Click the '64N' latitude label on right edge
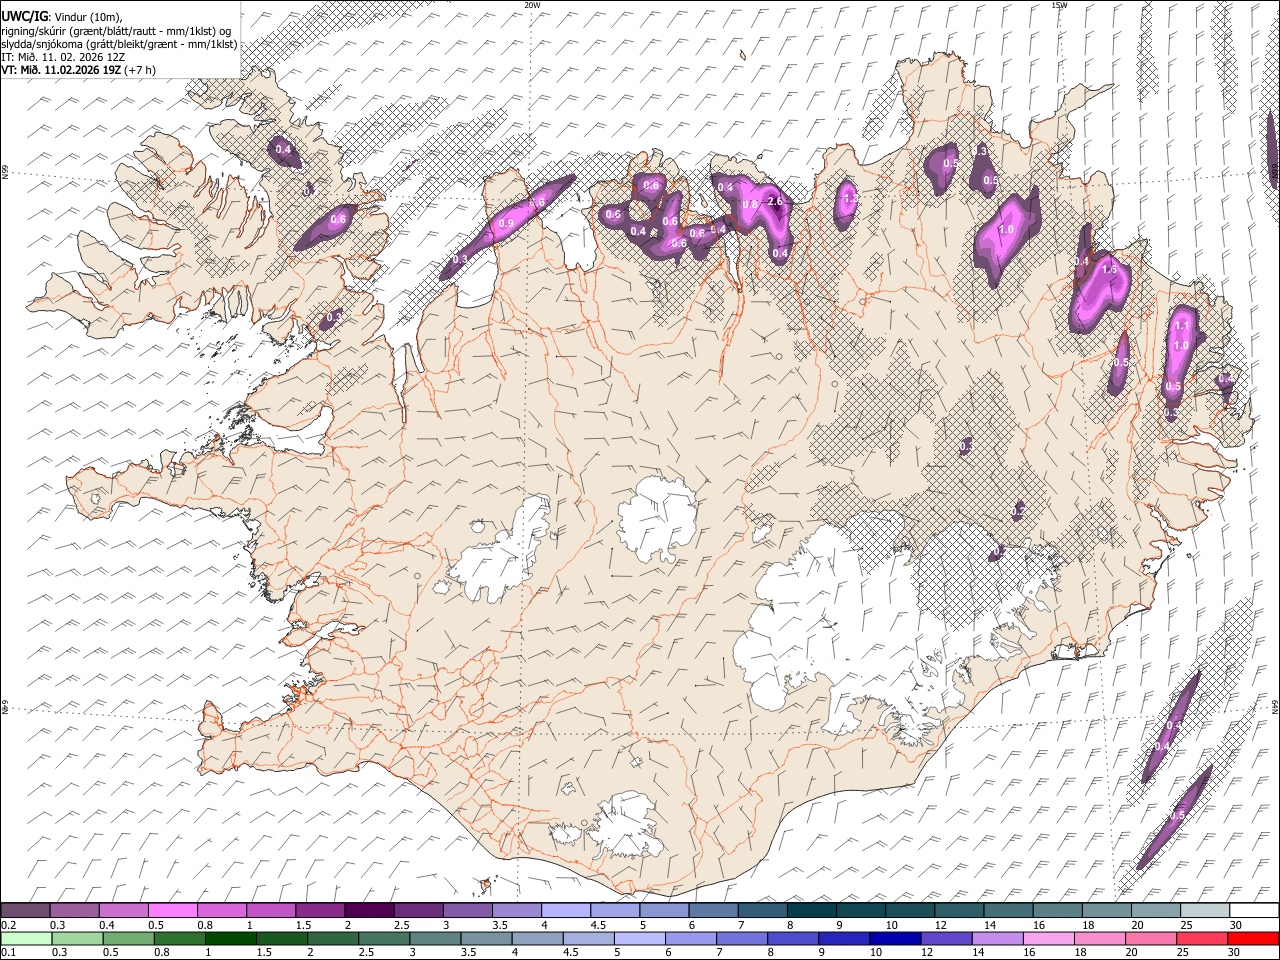Screen dimensions: 1280x960 click(1275, 706)
